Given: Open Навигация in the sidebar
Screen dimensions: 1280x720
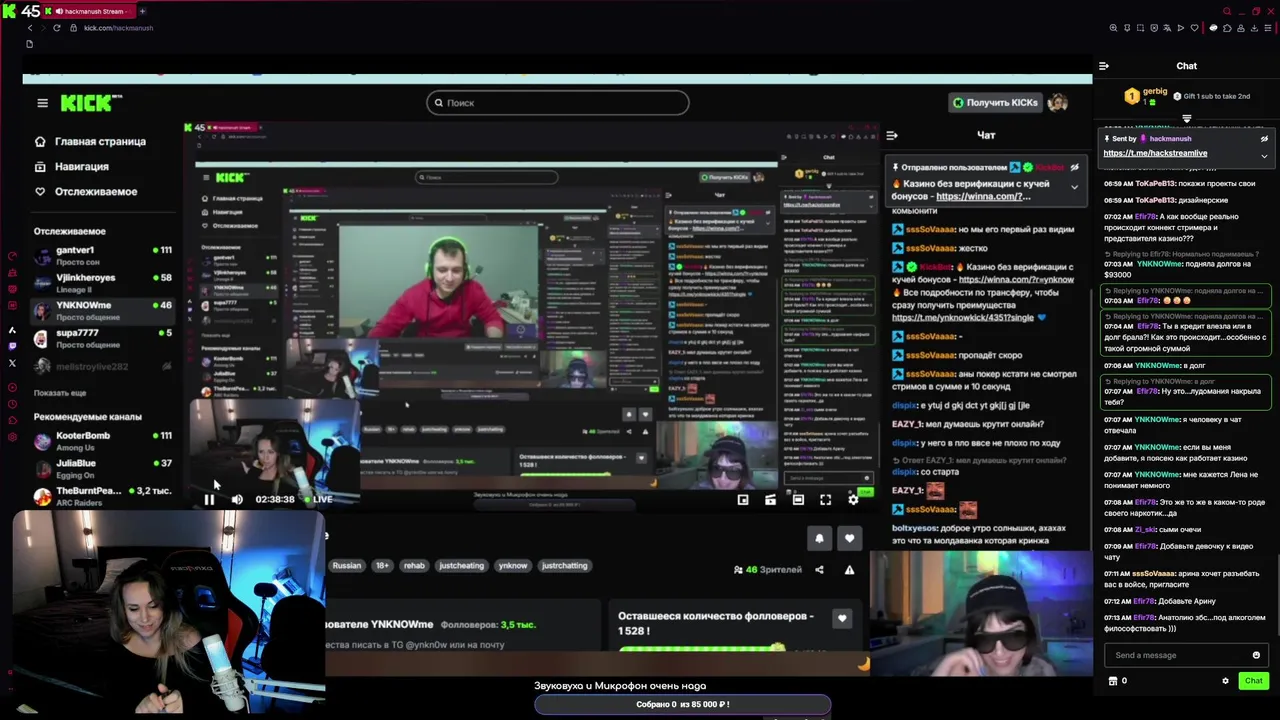Looking at the screenshot, I should [x=81, y=167].
